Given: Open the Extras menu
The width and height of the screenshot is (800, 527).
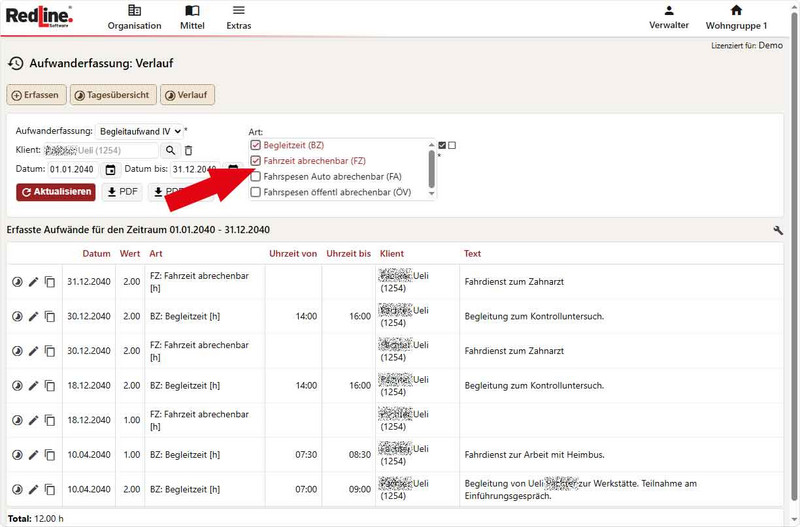Looking at the screenshot, I should 238,17.
